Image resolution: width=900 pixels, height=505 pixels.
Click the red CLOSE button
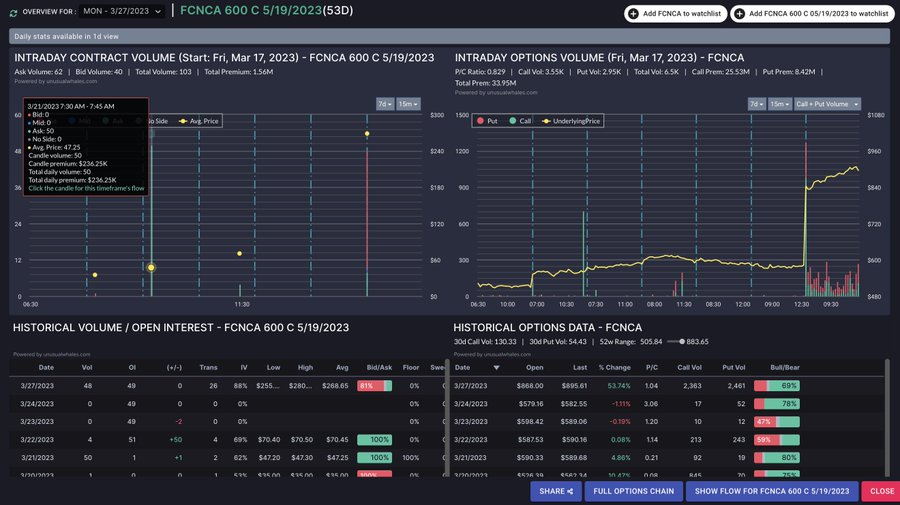pos(881,491)
